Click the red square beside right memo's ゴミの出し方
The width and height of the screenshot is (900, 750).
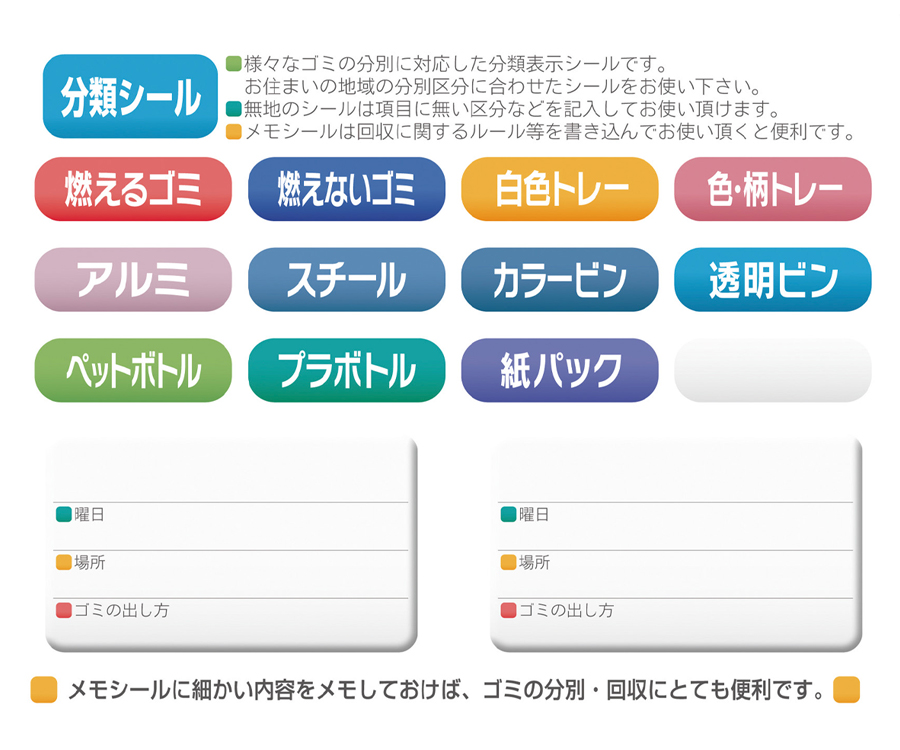click(508, 610)
